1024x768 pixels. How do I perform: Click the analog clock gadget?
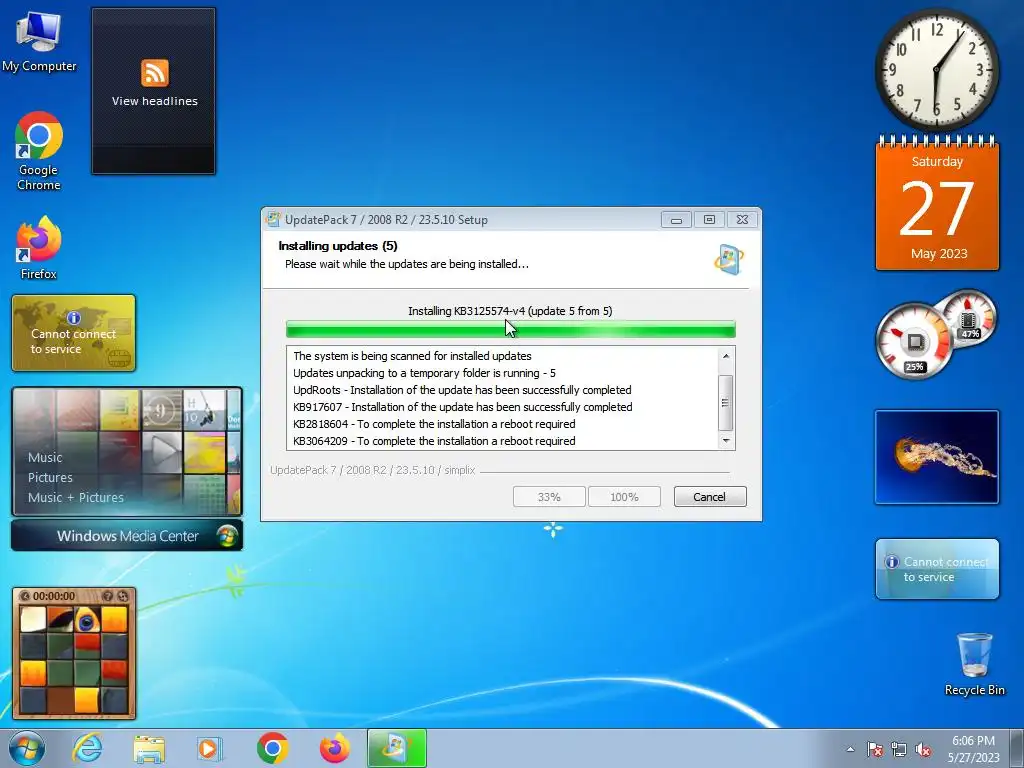pos(936,69)
